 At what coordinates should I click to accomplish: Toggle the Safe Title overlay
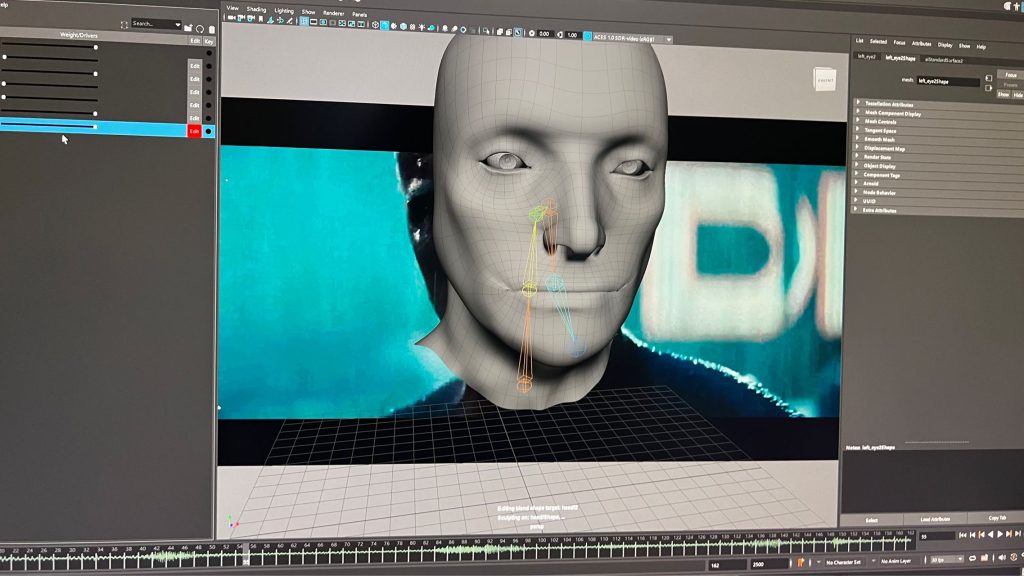(361, 24)
